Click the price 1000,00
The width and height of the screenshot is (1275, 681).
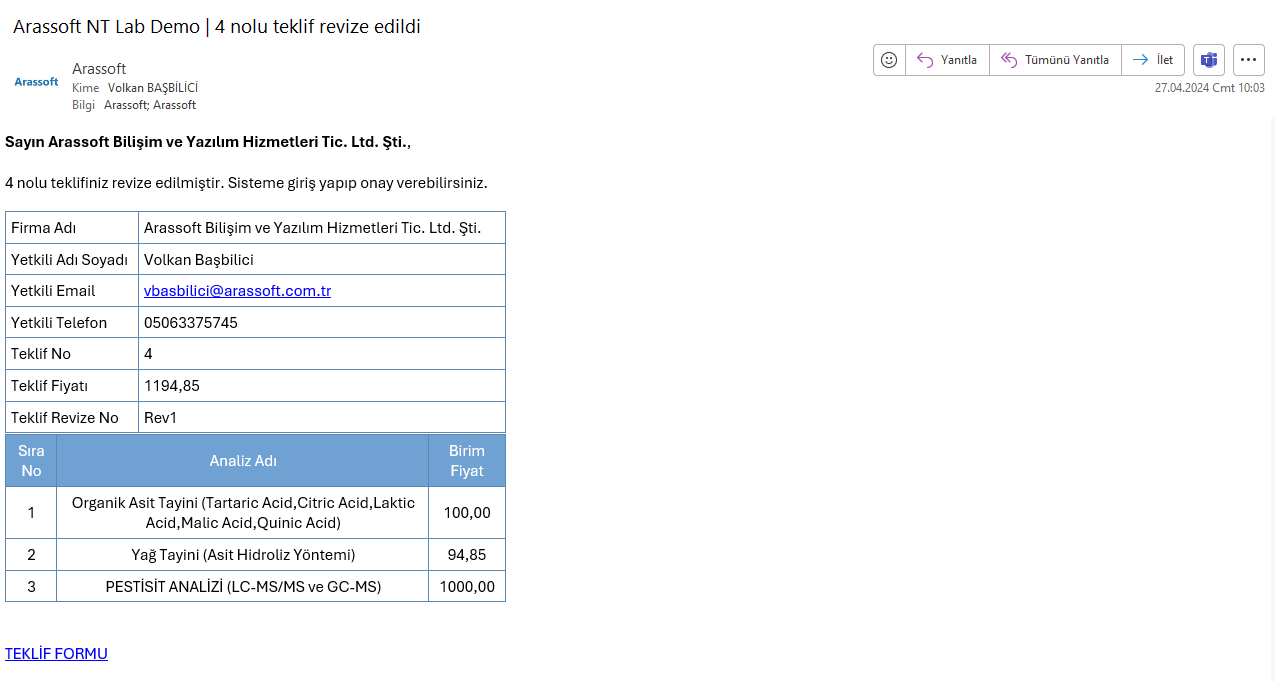(x=467, y=587)
